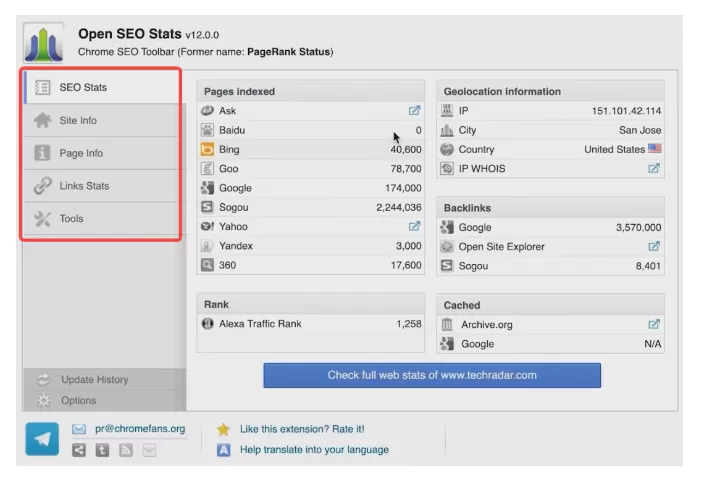Image resolution: width=720 pixels, height=485 pixels.
Task: Click the grey mail icon in the footer
Action: [149, 451]
